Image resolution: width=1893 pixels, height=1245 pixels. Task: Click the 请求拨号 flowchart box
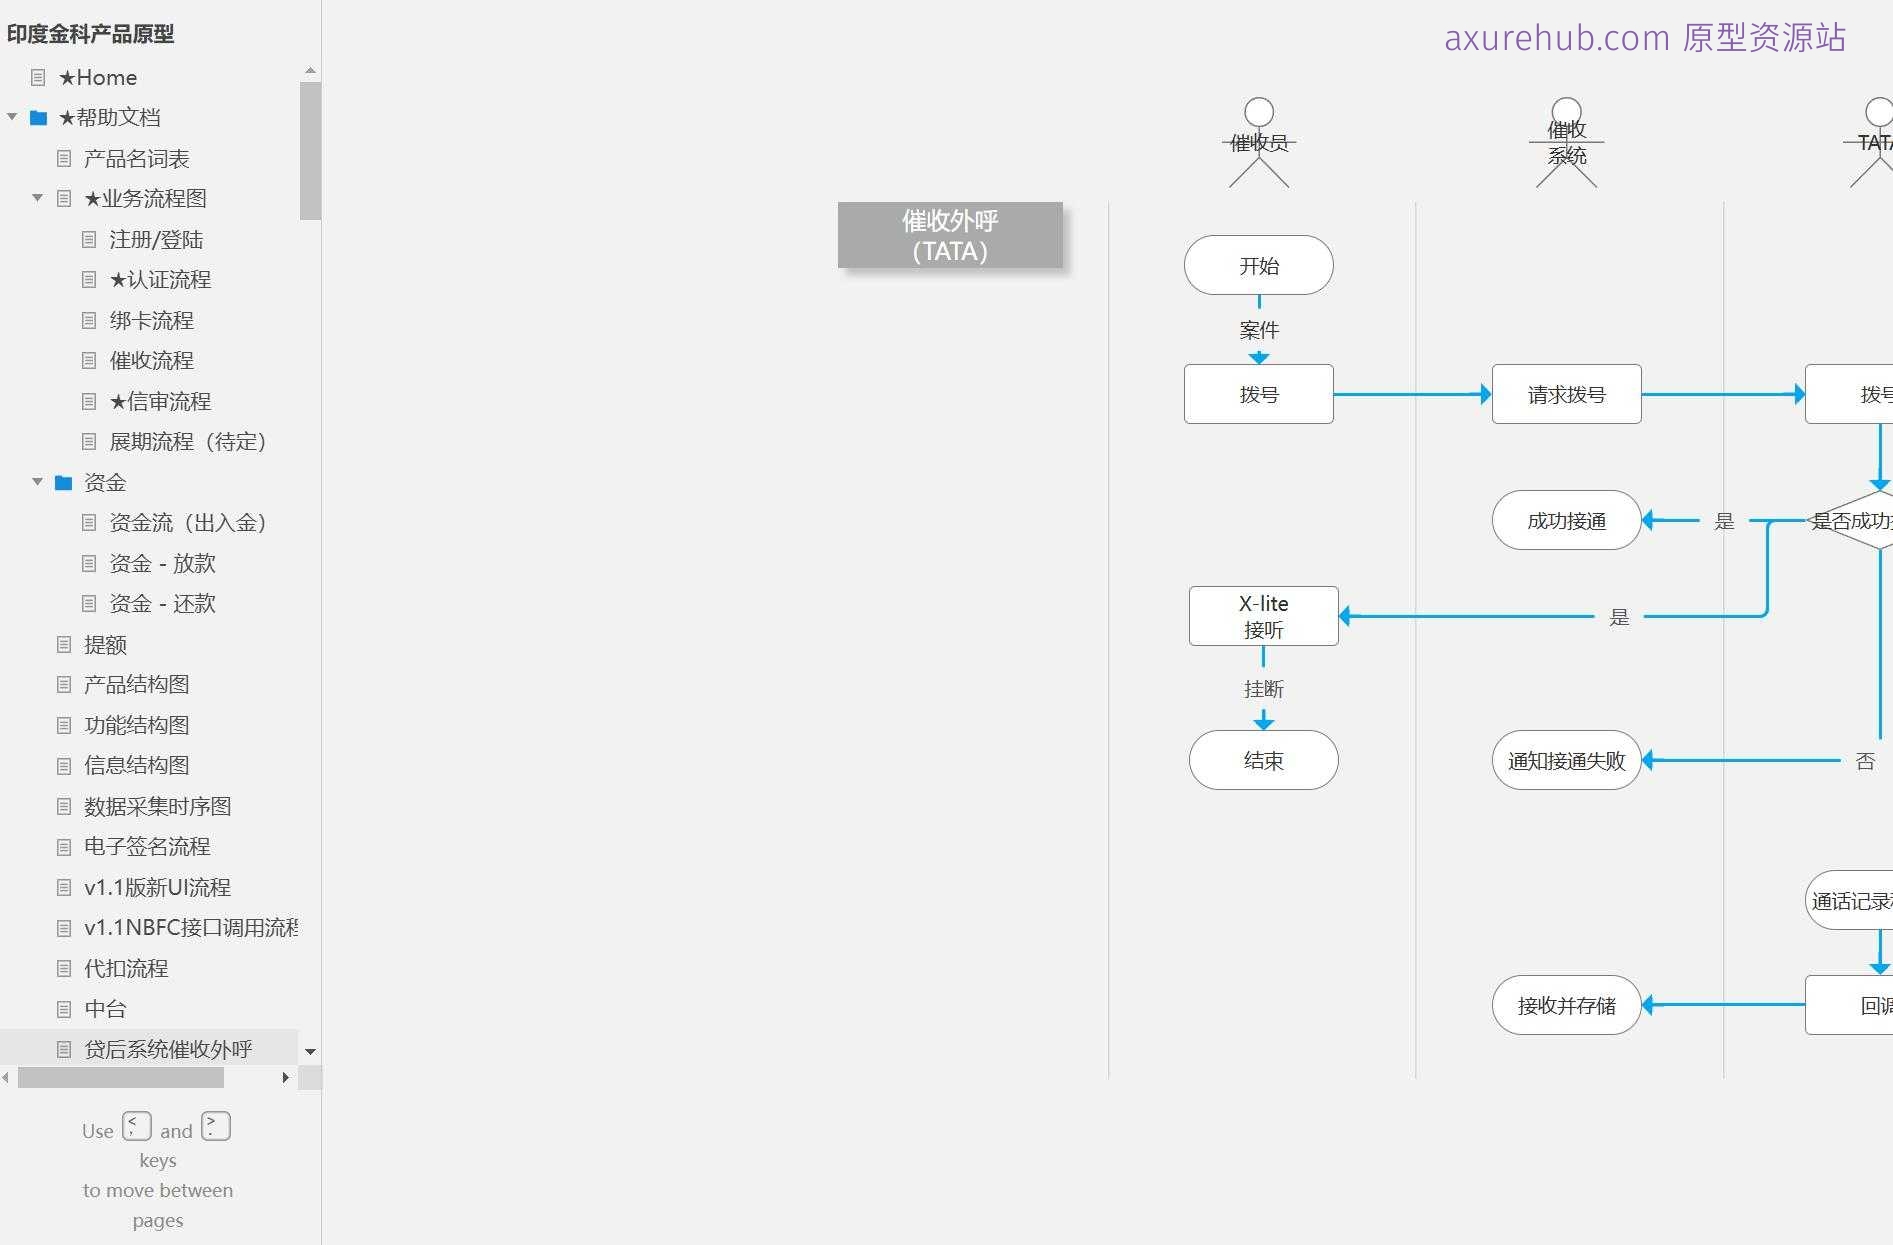click(1566, 394)
